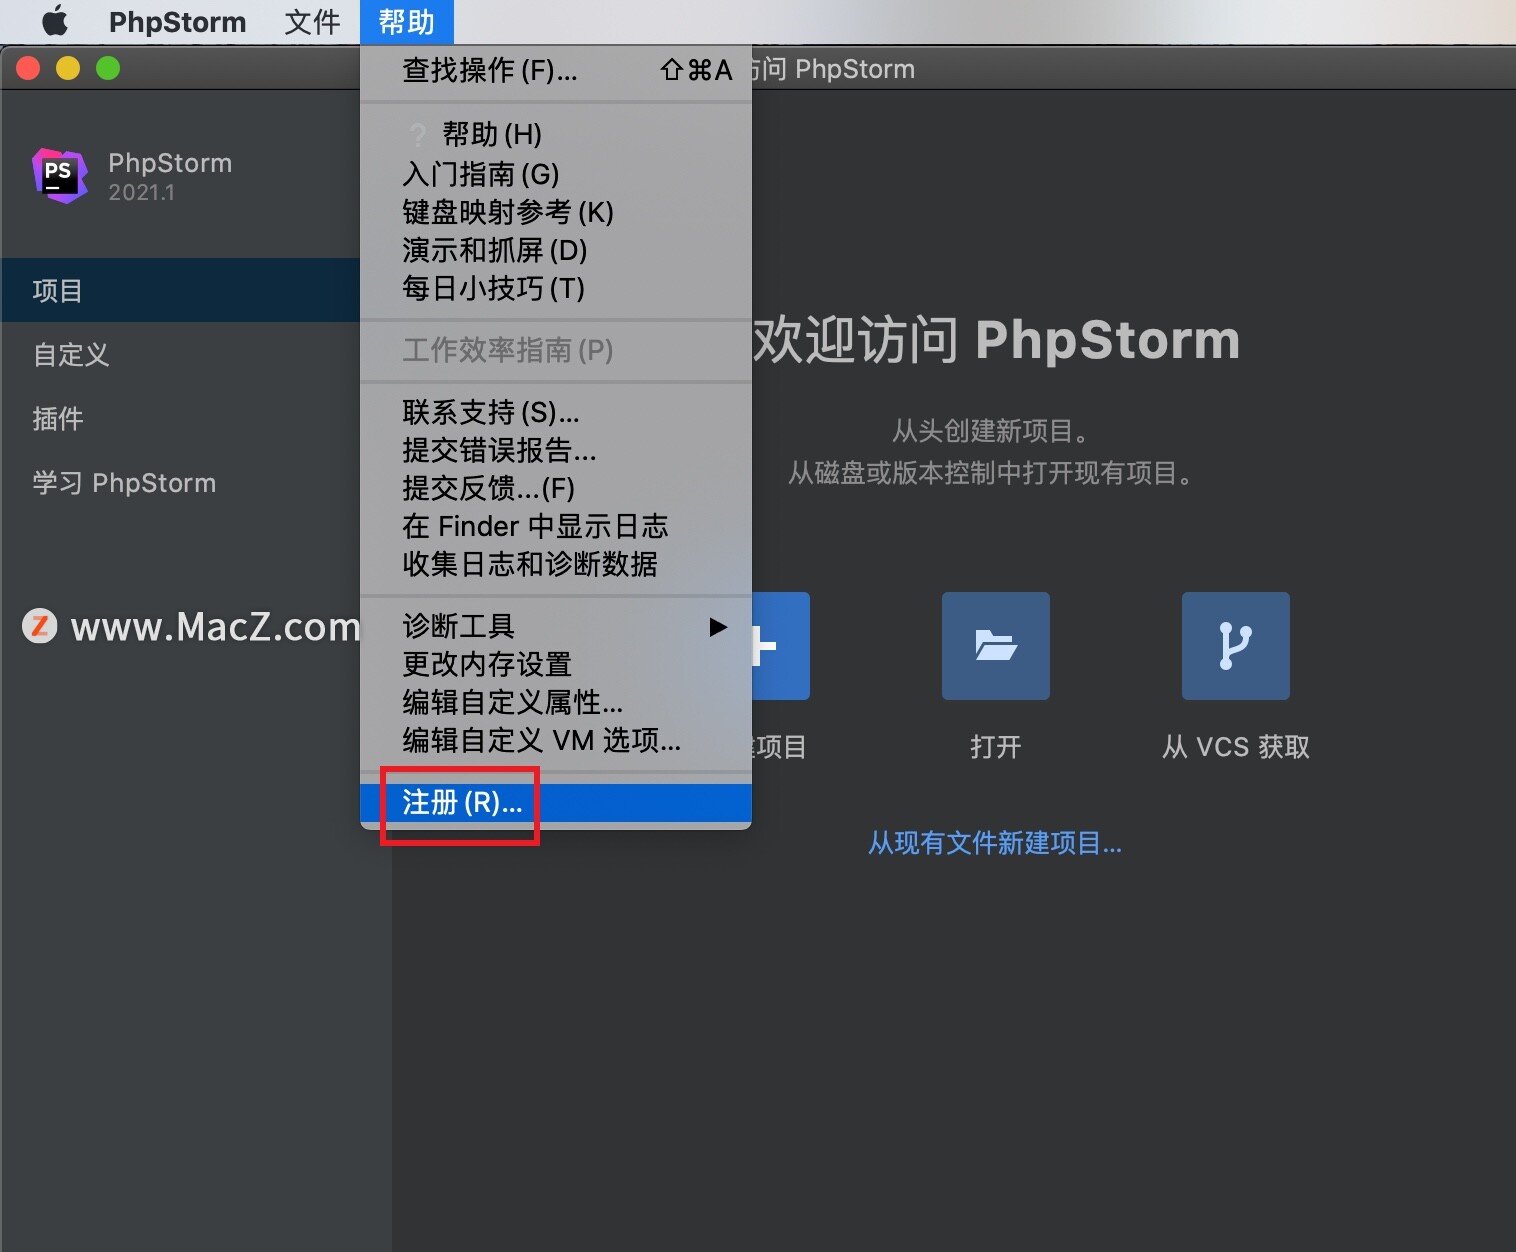The height and width of the screenshot is (1252, 1516).
Task: Click the 欢迎访问 PhpStorm heading
Action: coord(996,340)
